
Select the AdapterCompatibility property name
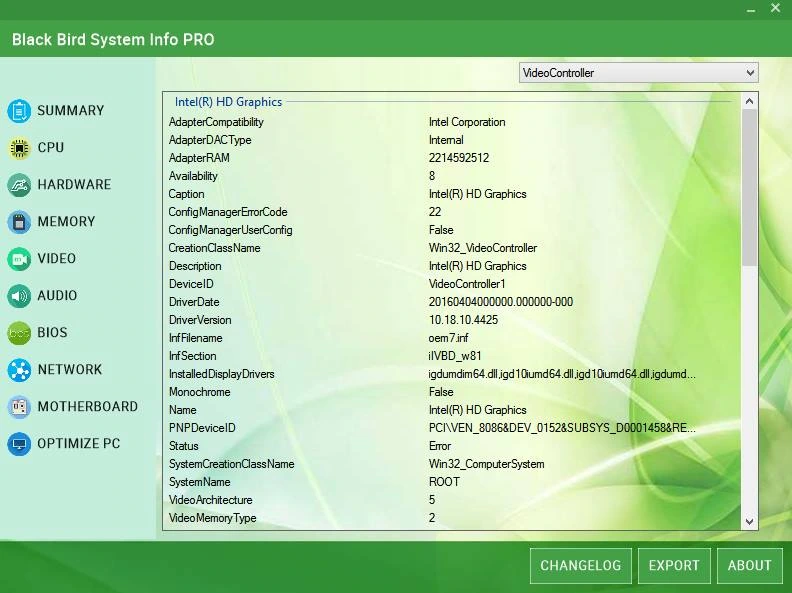point(216,122)
